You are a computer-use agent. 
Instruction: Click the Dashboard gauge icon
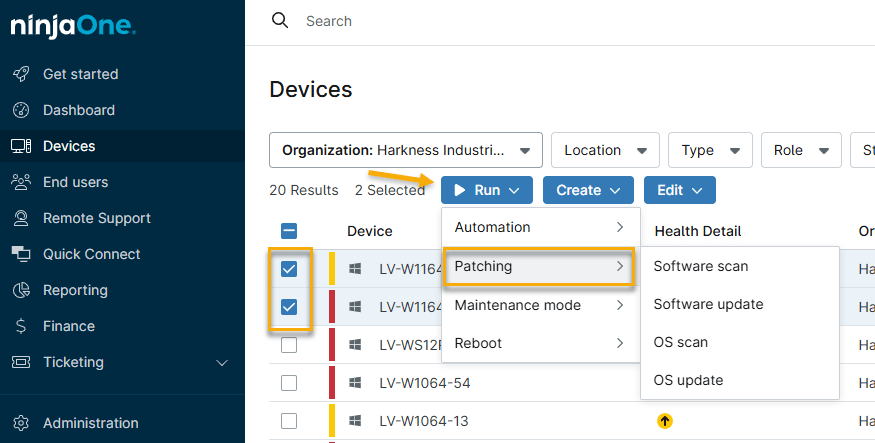pyautogui.click(x=21, y=110)
